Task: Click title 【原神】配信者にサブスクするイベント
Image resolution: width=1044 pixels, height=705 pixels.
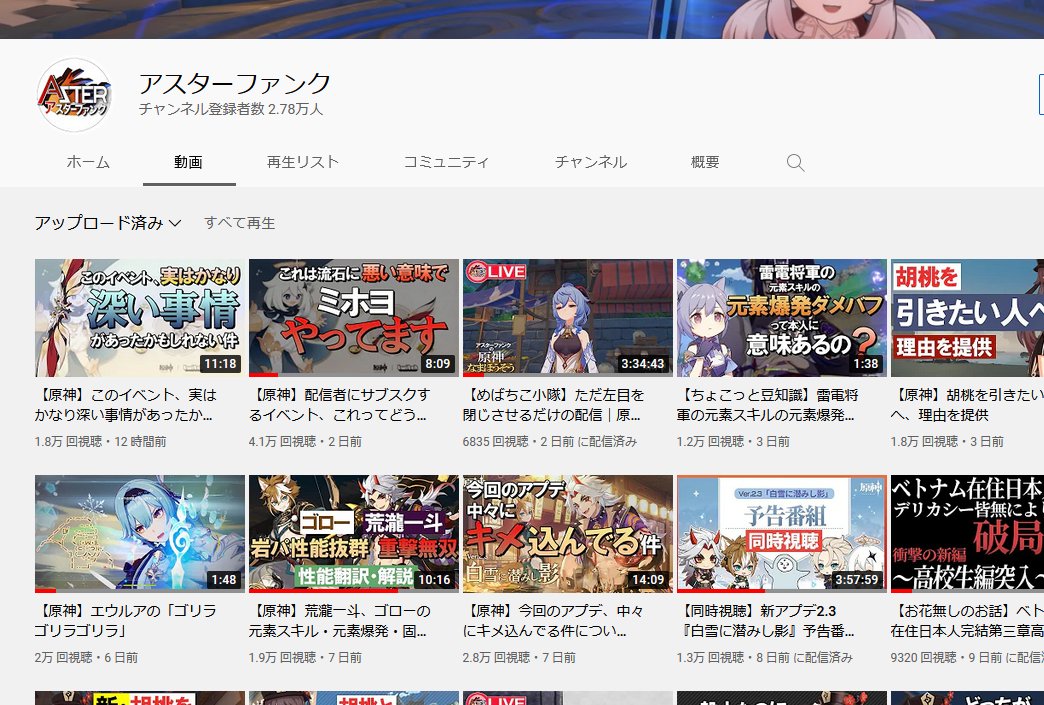Action: pos(340,405)
